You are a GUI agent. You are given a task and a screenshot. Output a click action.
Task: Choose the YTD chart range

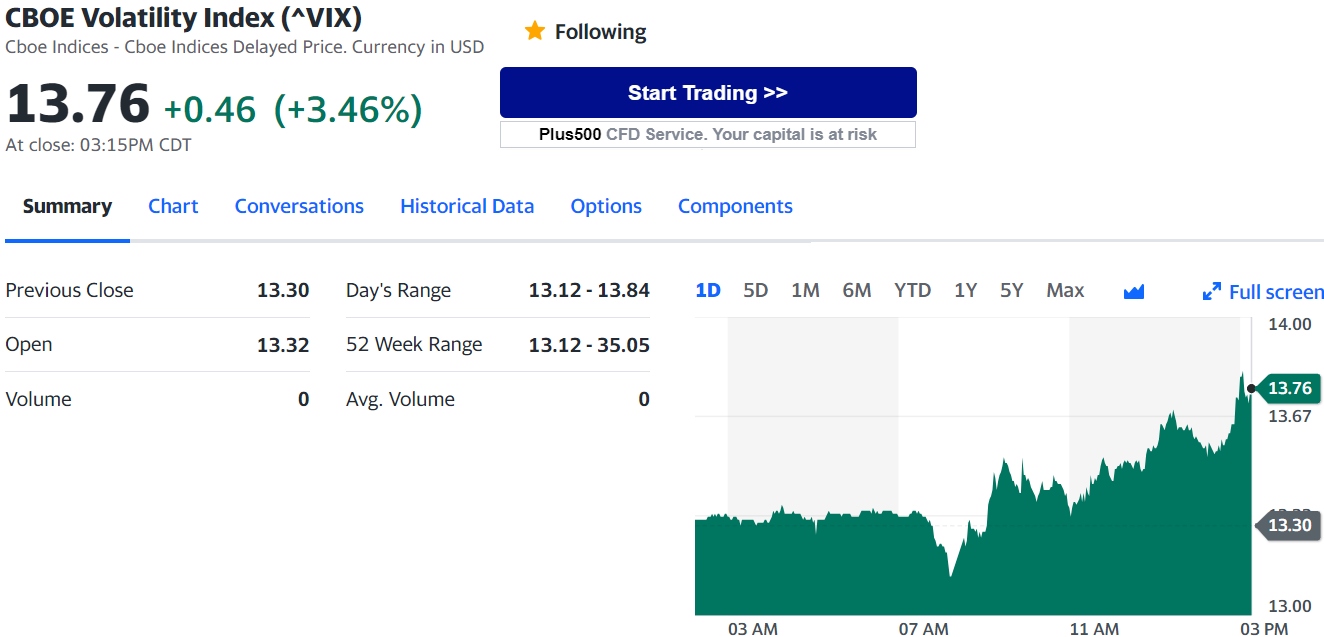click(x=912, y=290)
